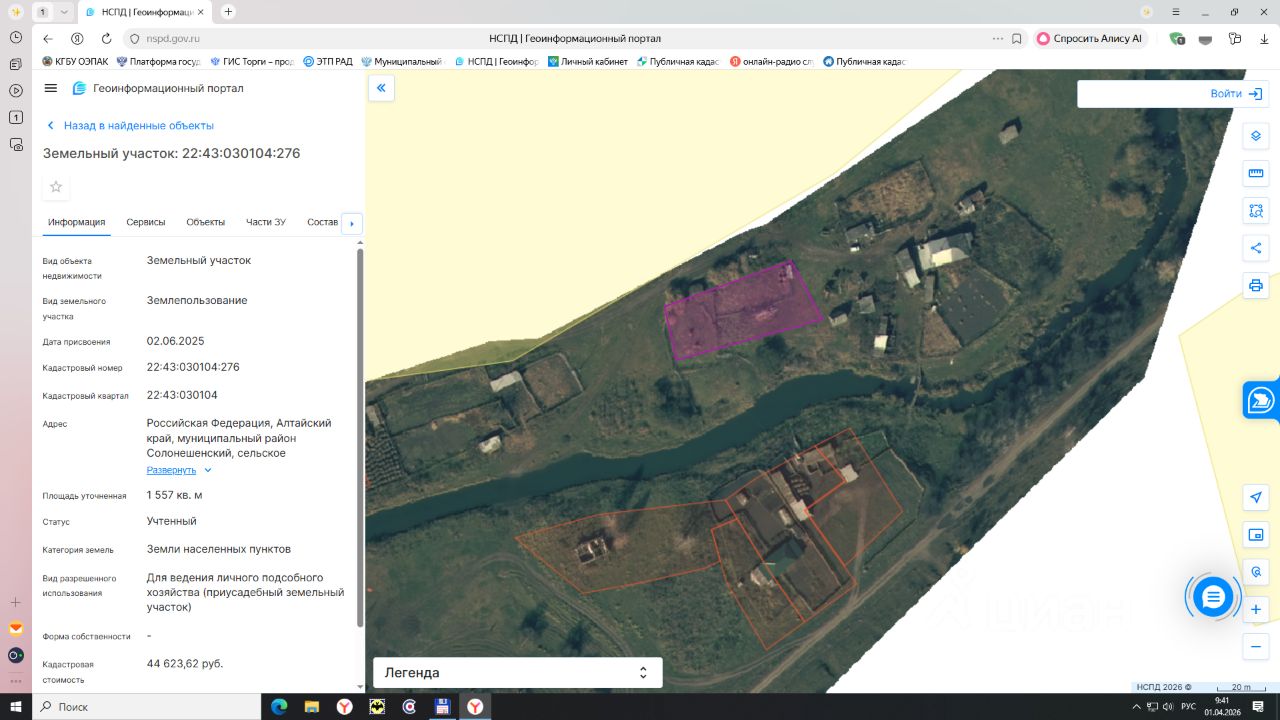Collapse the left information panel
1280x720 pixels.
[x=380, y=88]
